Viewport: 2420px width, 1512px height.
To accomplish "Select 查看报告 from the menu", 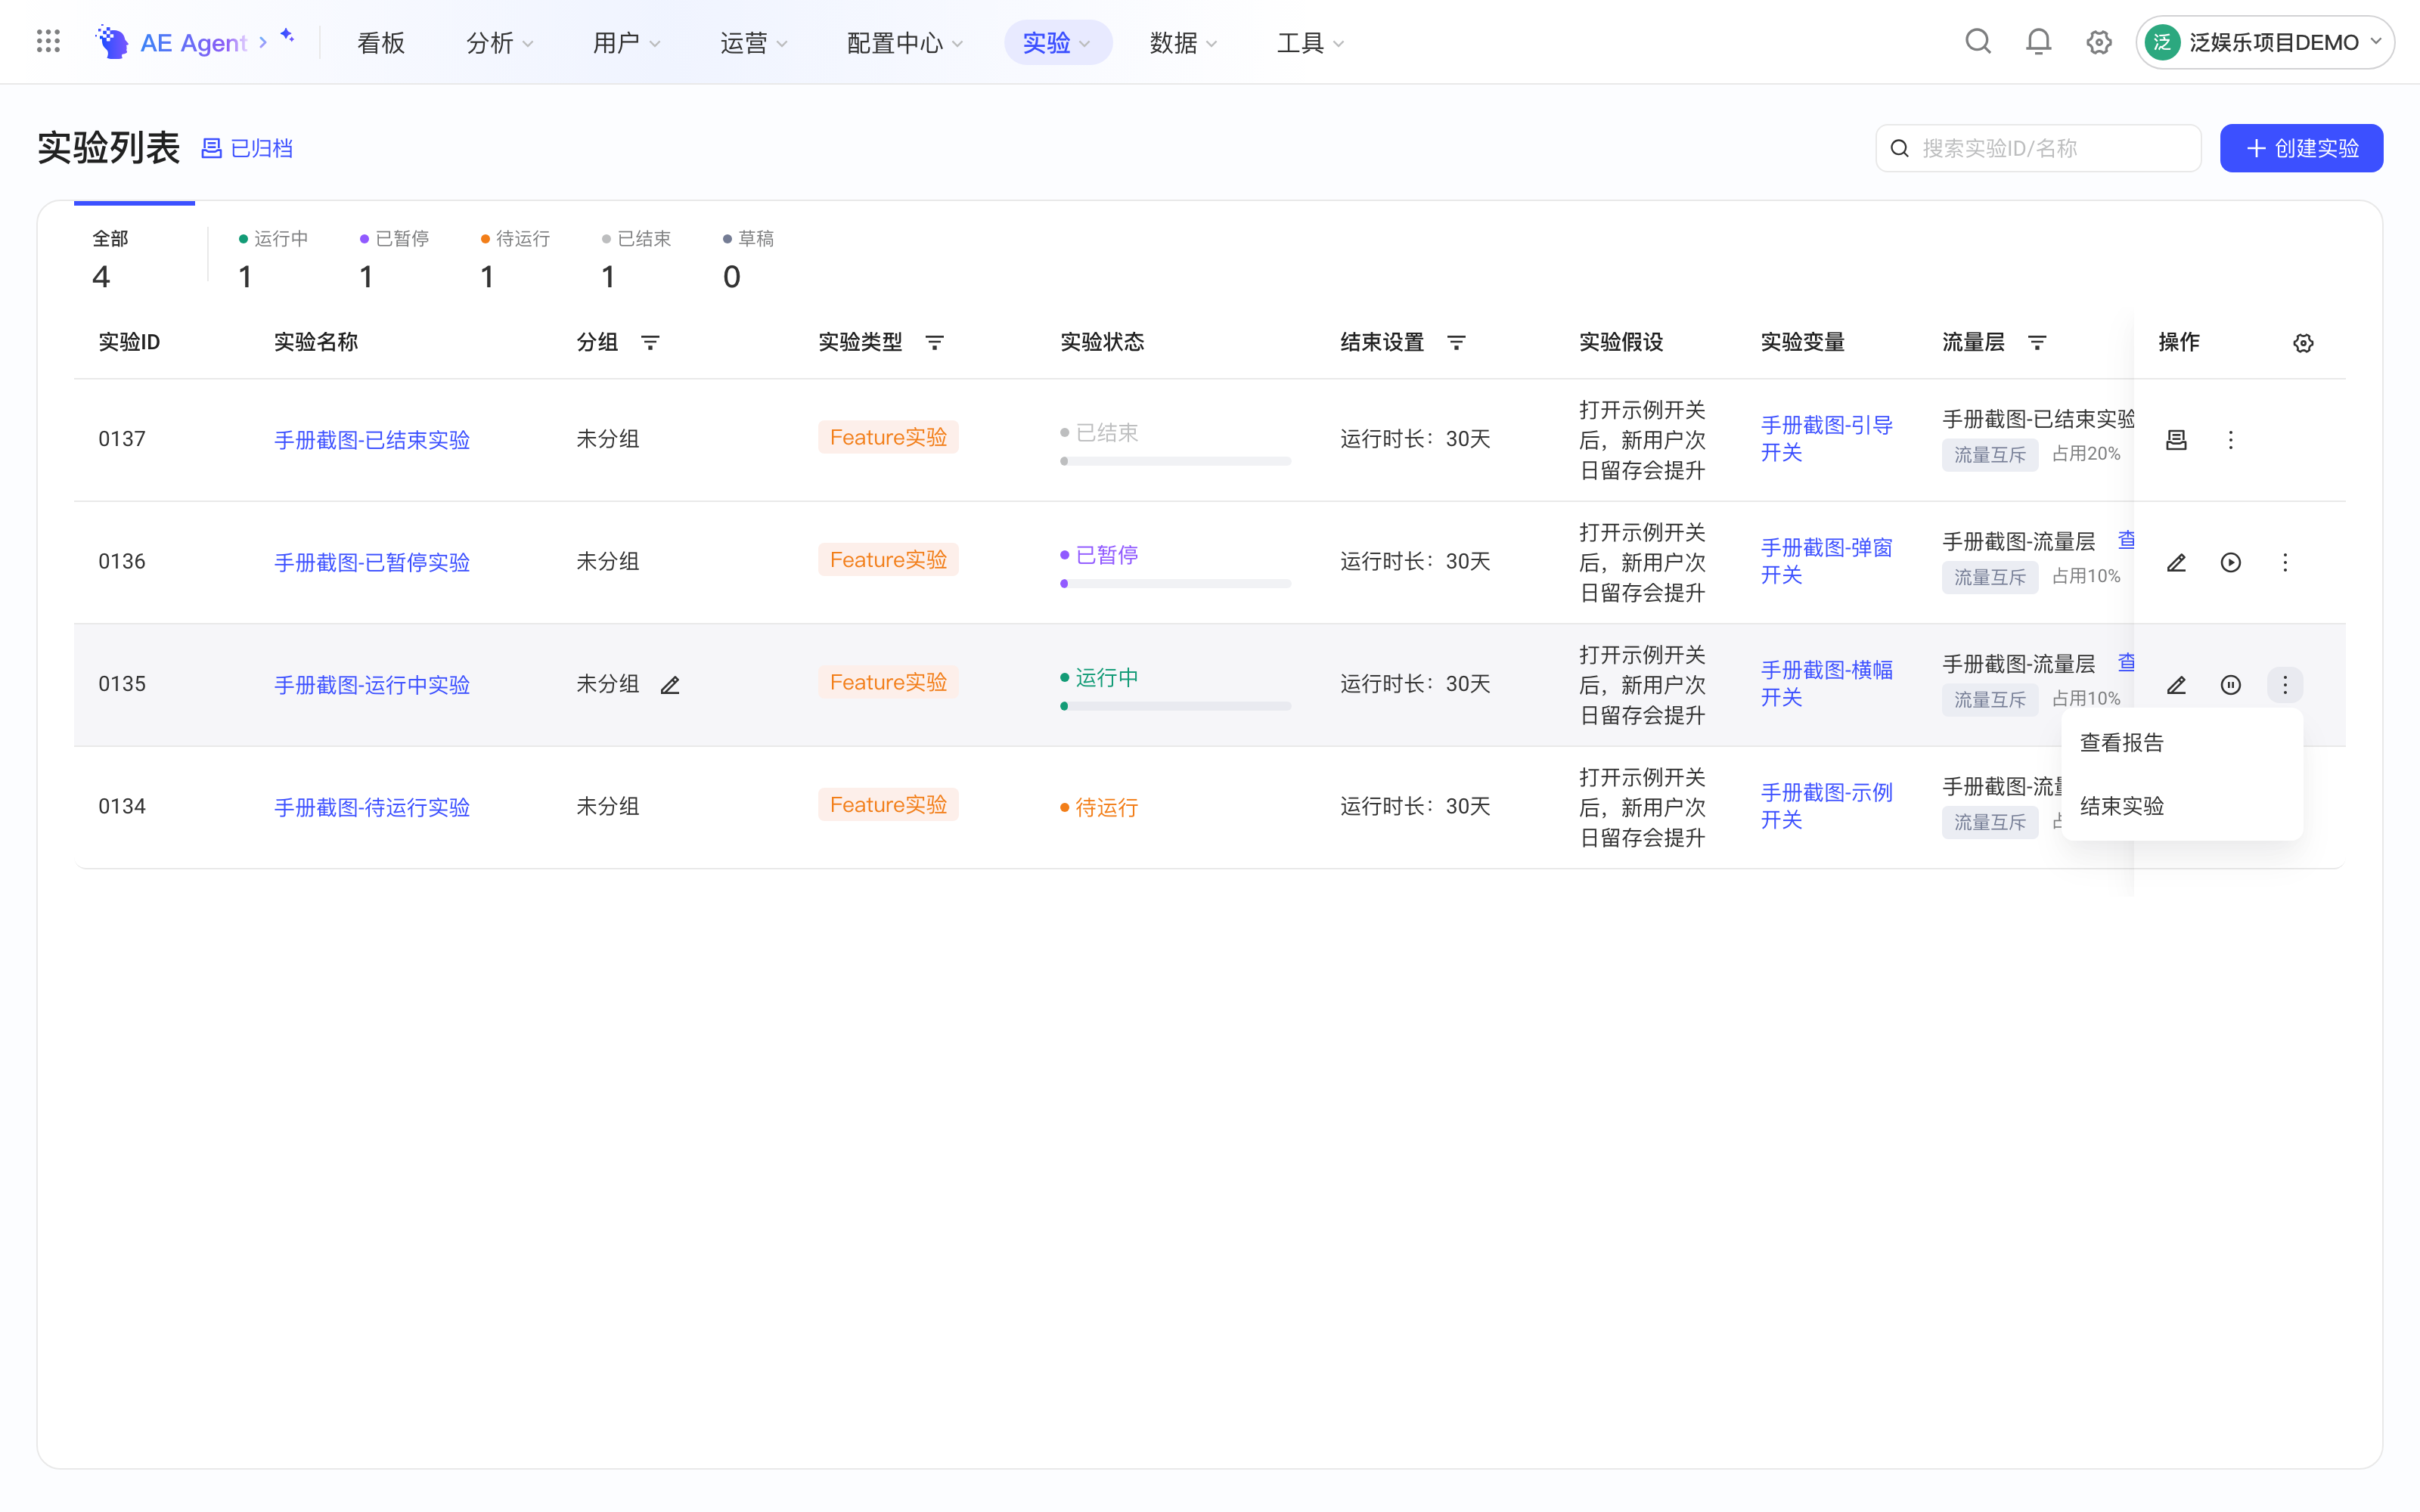I will pos(2181,743).
